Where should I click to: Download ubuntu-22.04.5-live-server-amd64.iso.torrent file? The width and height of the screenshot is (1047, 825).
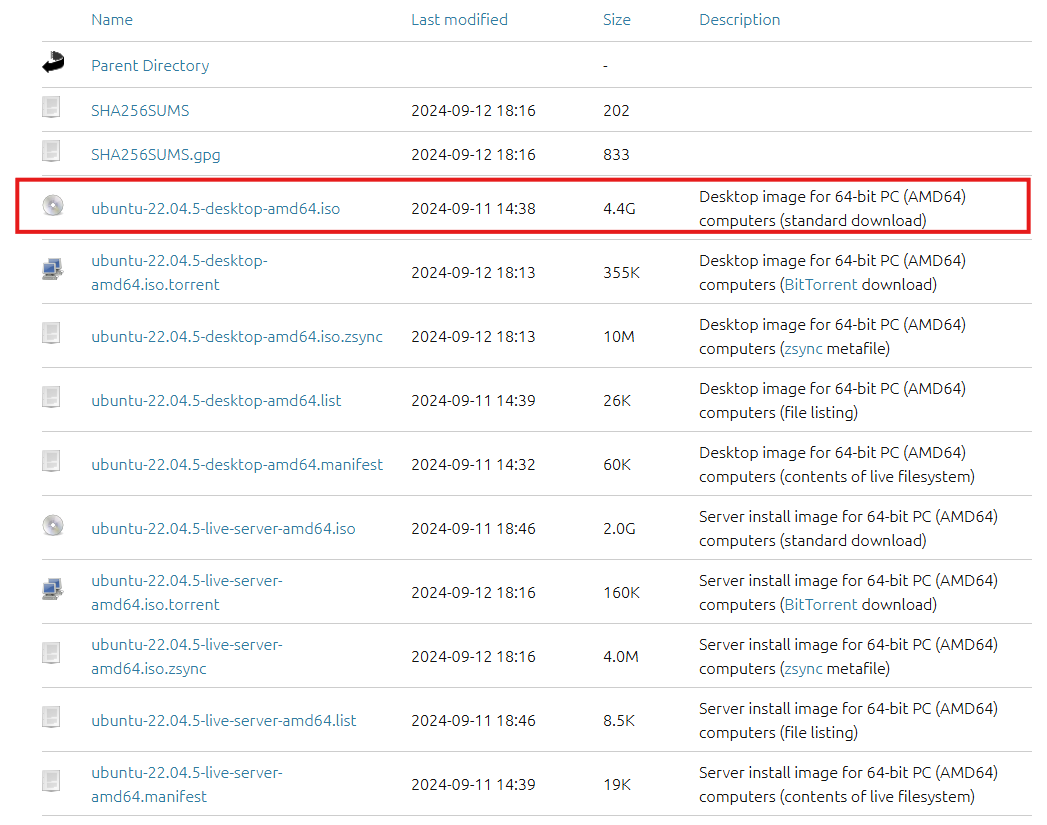point(187,592)
